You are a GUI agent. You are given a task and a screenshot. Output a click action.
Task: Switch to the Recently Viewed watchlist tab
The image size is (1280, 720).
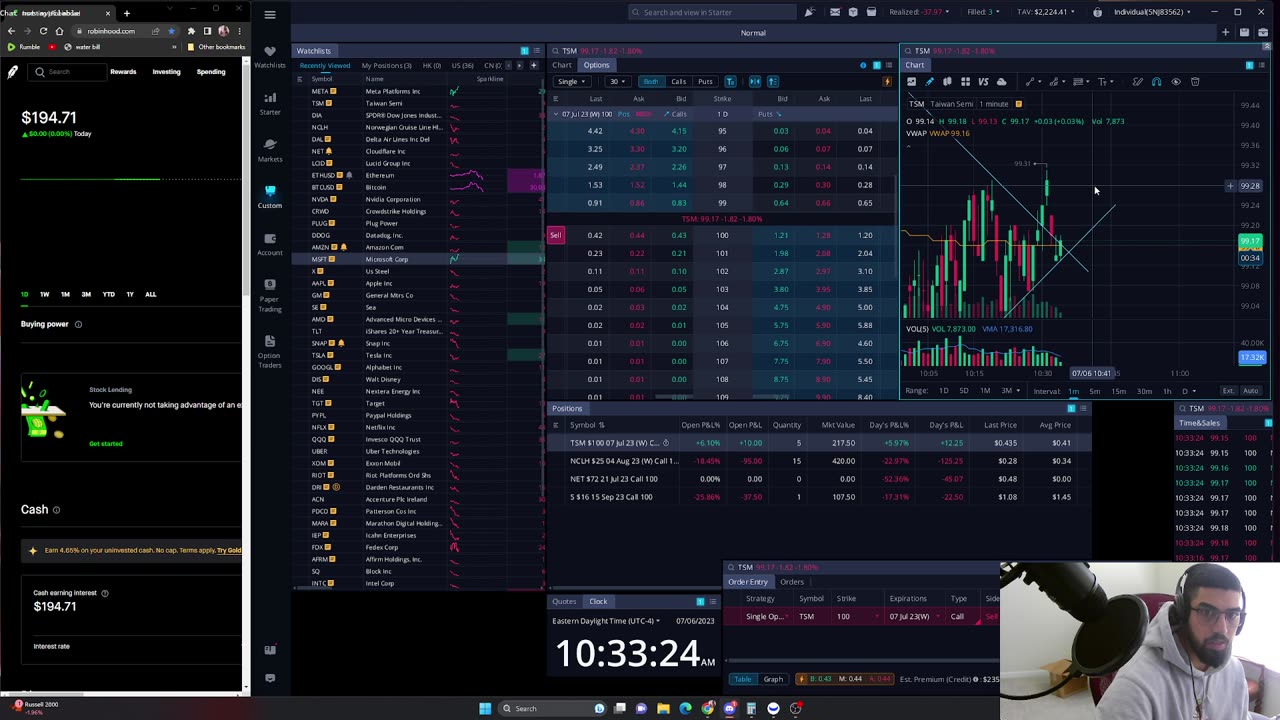click(325, 65)
